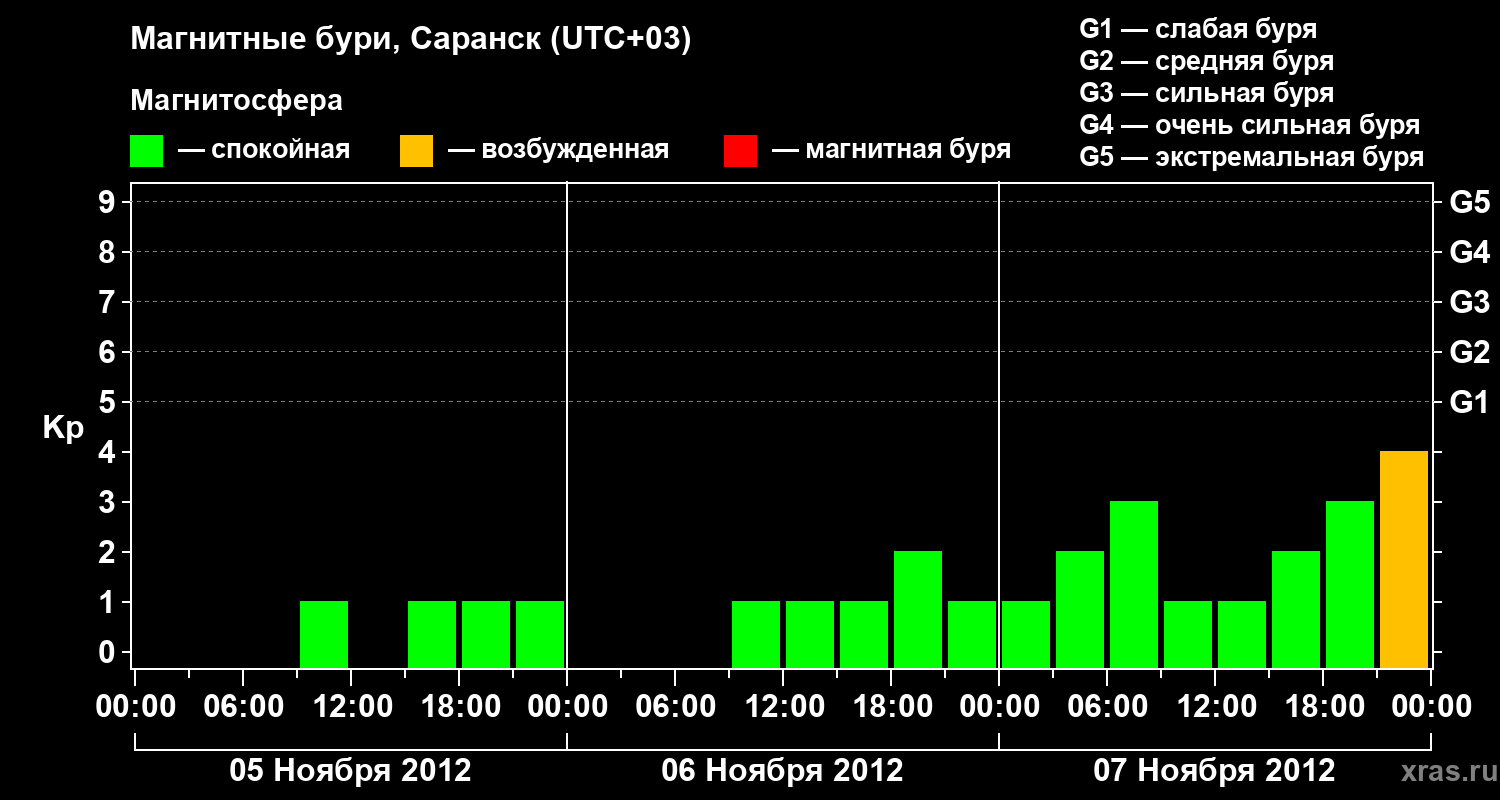Click the legend label магнитная буря

908,151
